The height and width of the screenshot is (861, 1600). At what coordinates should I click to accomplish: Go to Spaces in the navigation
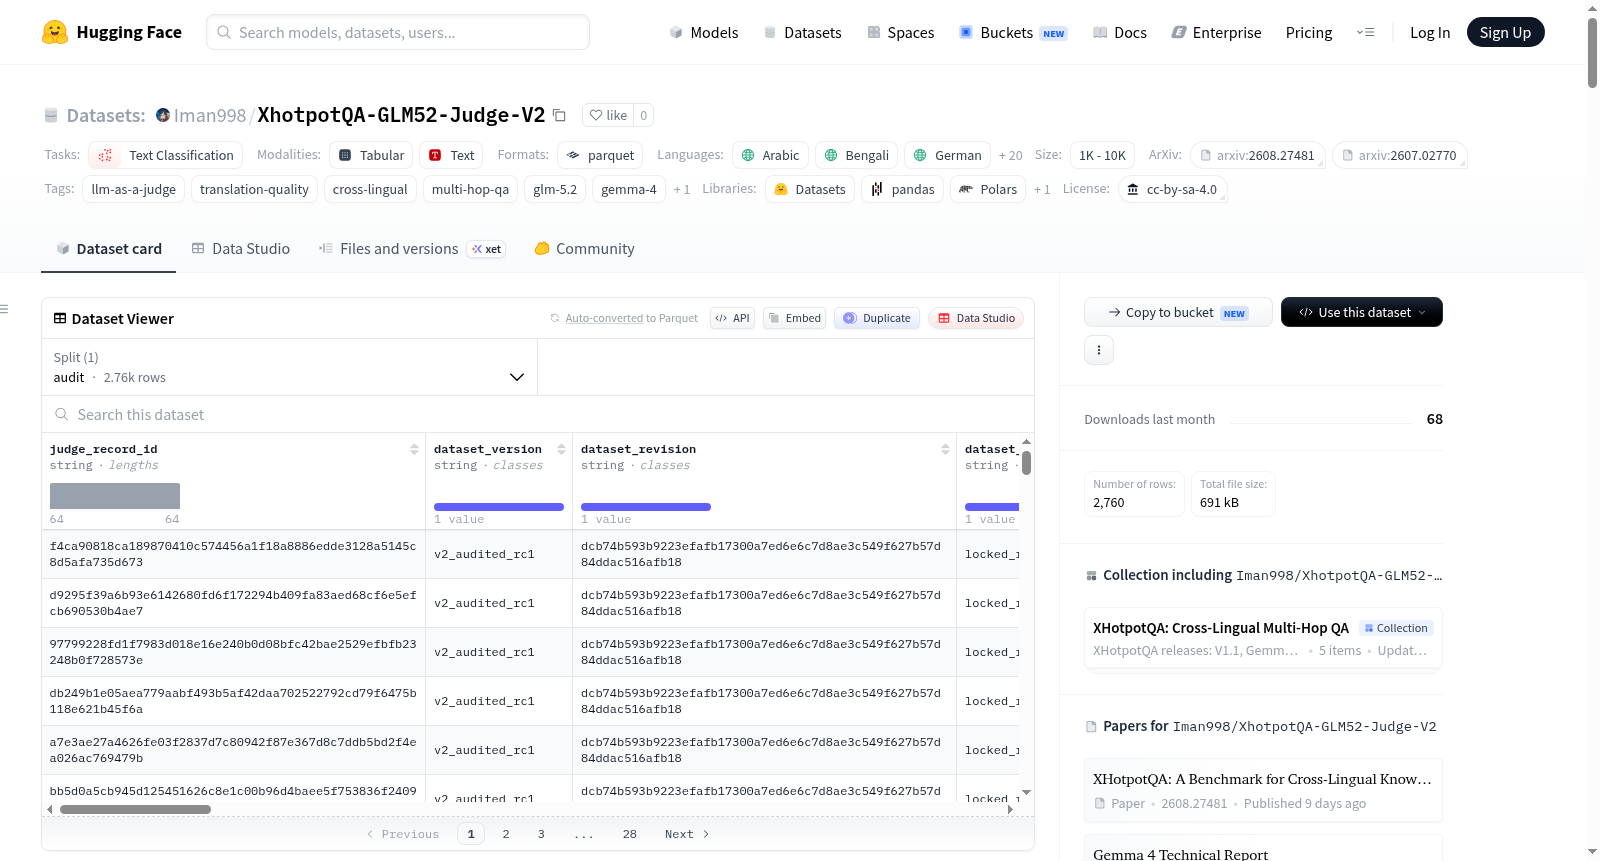click(901, 32)
